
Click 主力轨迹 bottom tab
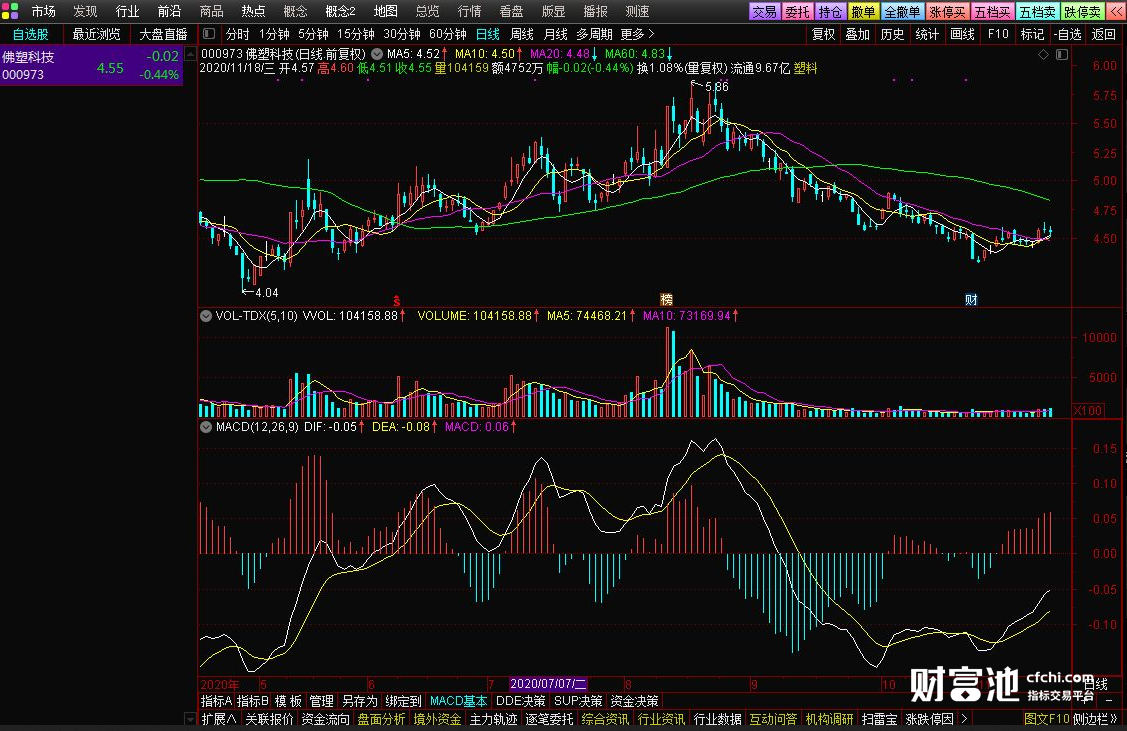point(494,719)
